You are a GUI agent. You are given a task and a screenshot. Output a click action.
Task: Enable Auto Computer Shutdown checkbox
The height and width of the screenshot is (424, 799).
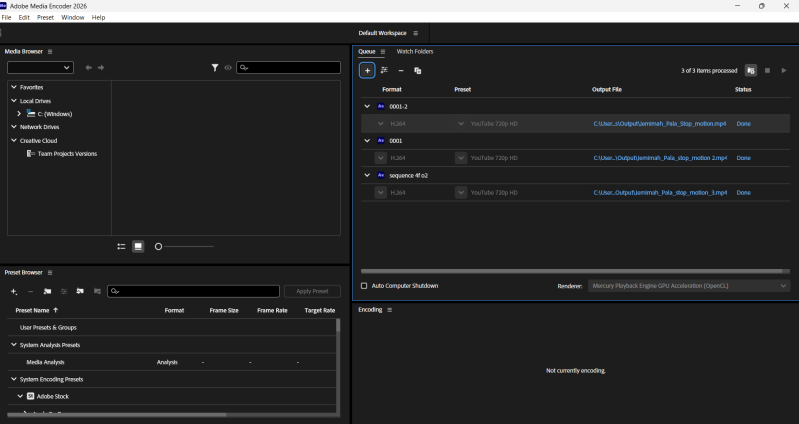coord(364,286)
